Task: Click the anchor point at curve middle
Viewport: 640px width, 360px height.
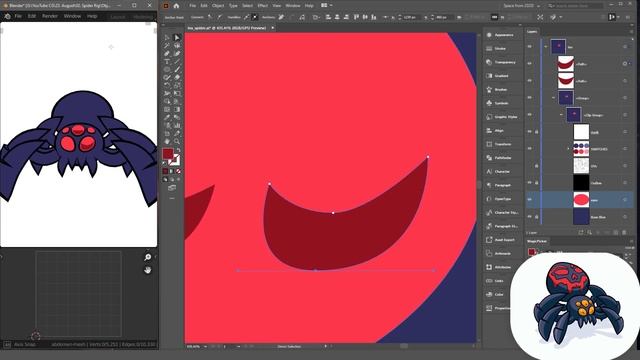Action: click(333, 213)
